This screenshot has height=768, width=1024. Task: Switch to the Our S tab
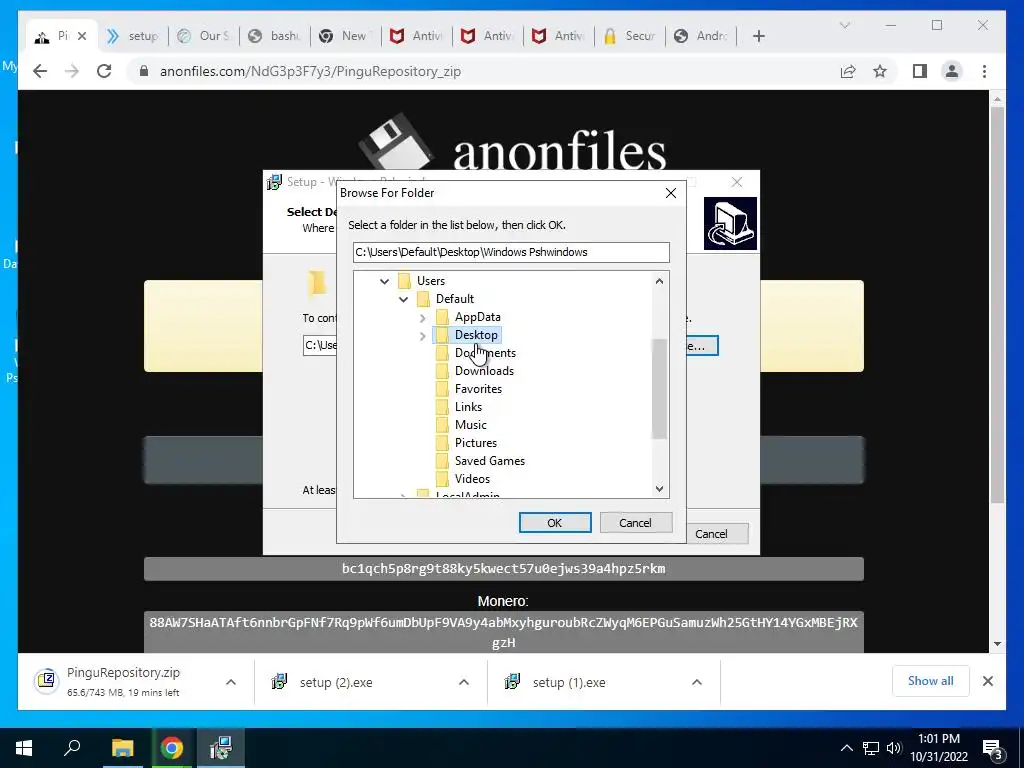coord(204,37)
